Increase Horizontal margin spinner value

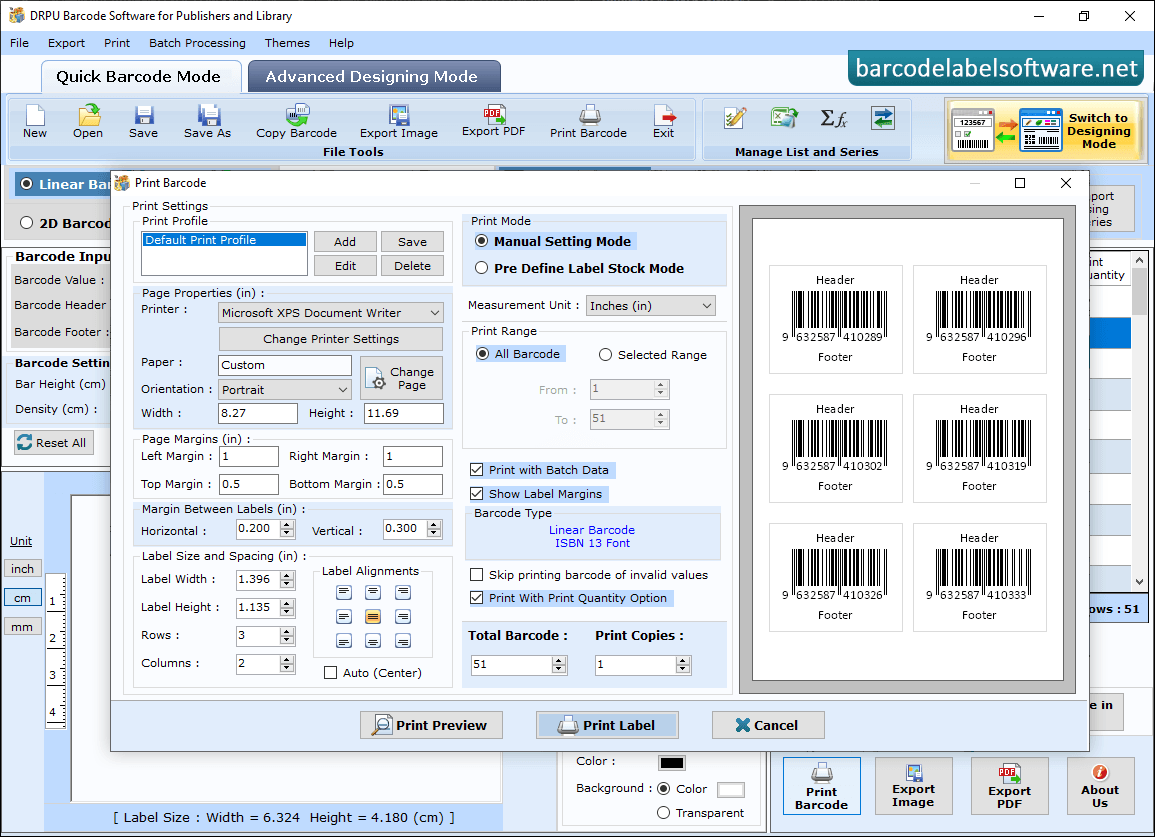[x=287, y=524]
